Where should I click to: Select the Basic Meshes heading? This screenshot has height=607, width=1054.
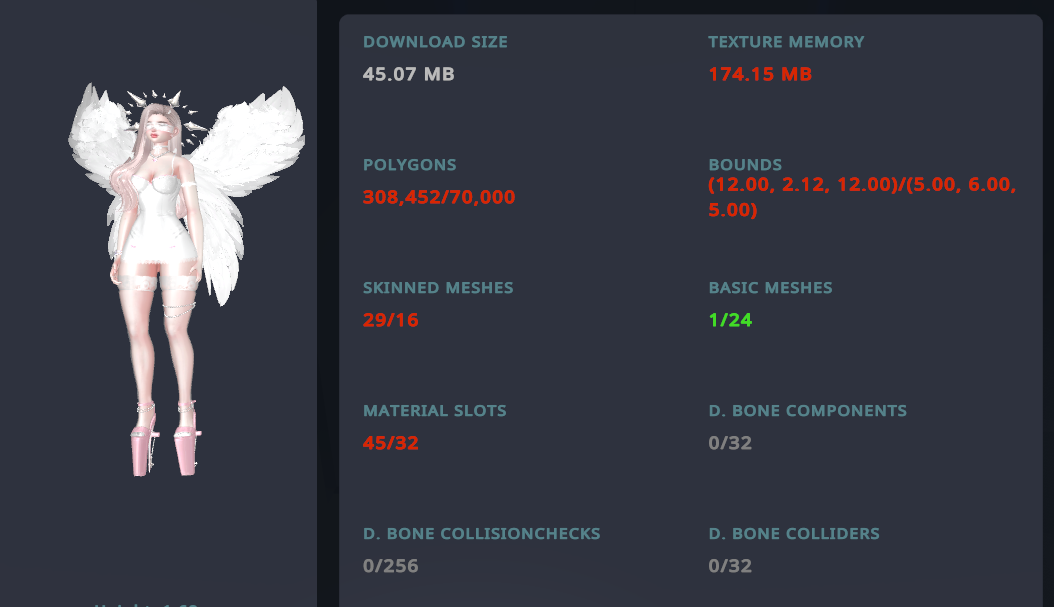pyautogui.click(x=770, y=288)
